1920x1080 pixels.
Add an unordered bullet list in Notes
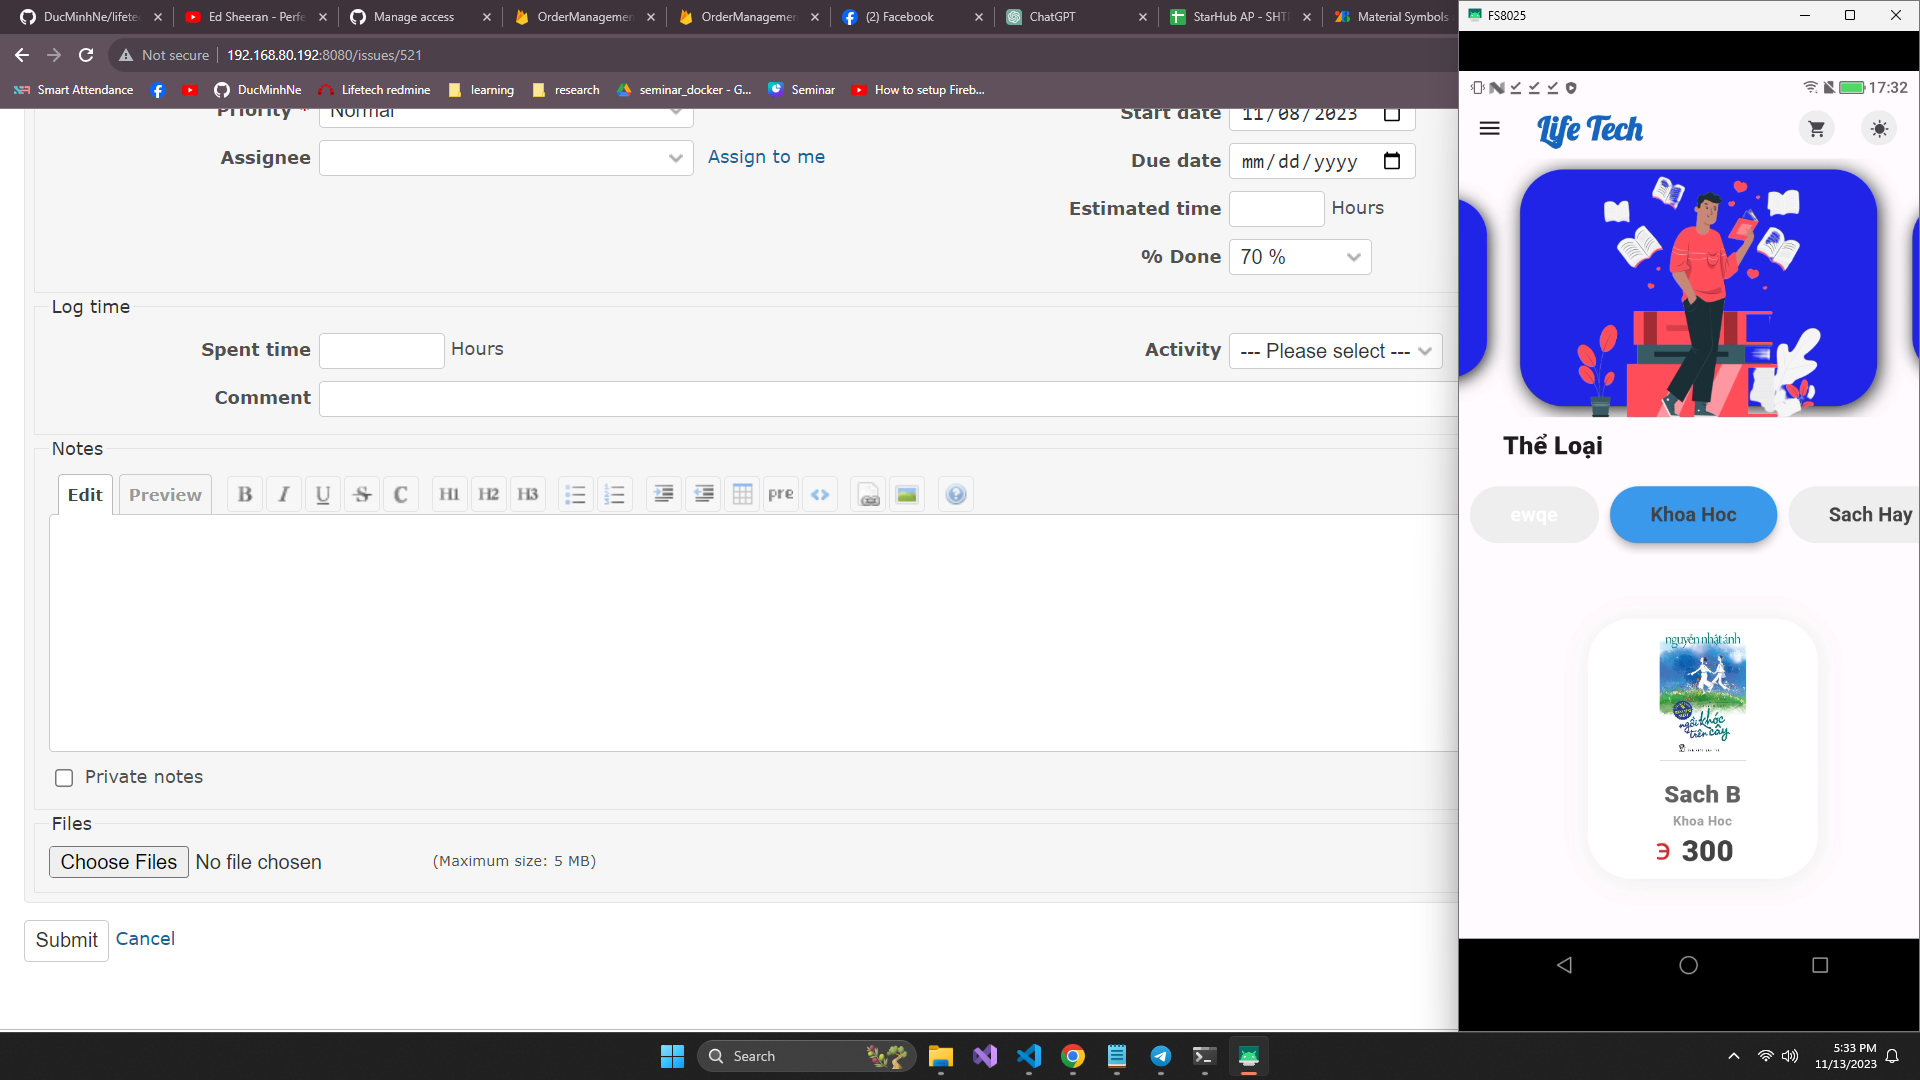pyautogui.click(x=575, y=494)
